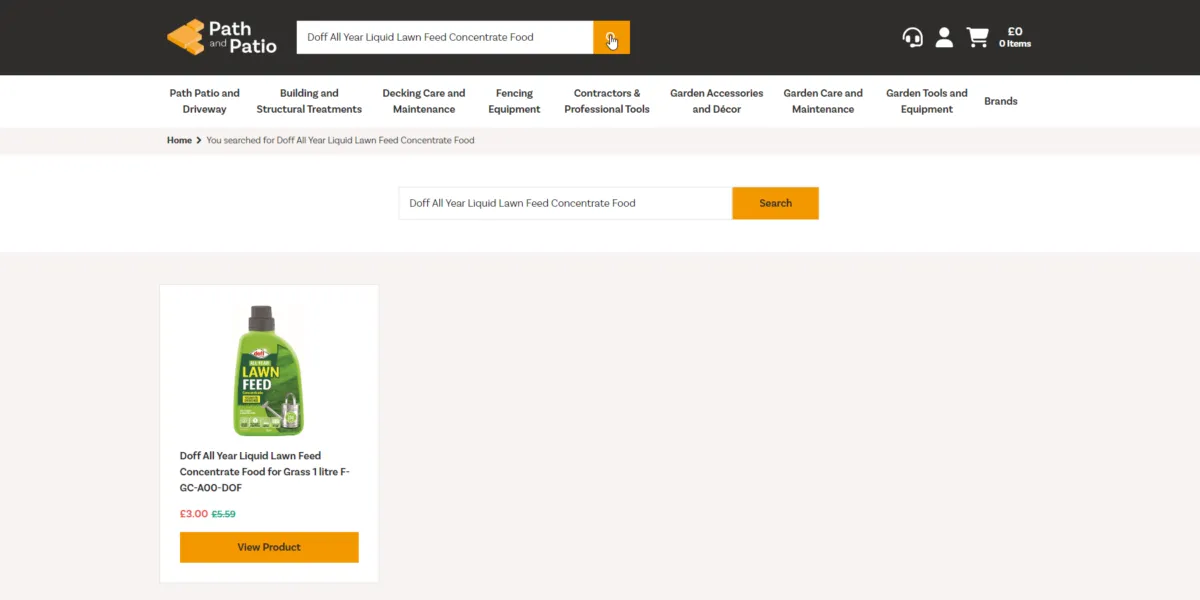Click the orange header search icon button
Image resolution: width=1200 pixels, height=600 pixels.
click(x=611, y=38)
